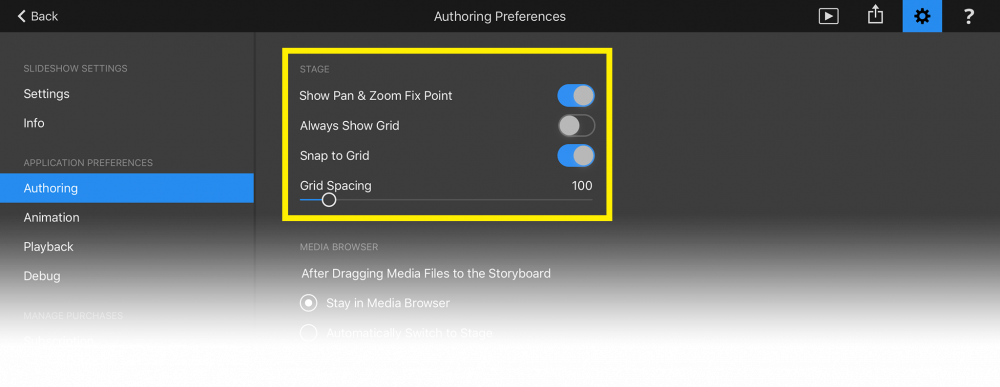Click the Grid Spacing slider track
Screen dimensions: 1000x387
[446, 200]
